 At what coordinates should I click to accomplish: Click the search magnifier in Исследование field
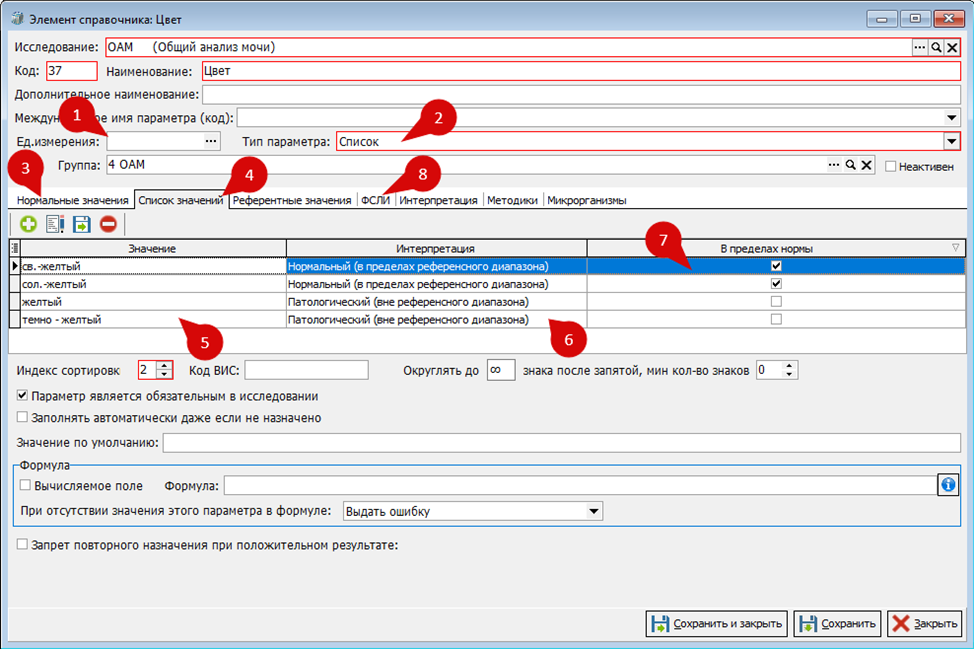click(x=935, y=47)
